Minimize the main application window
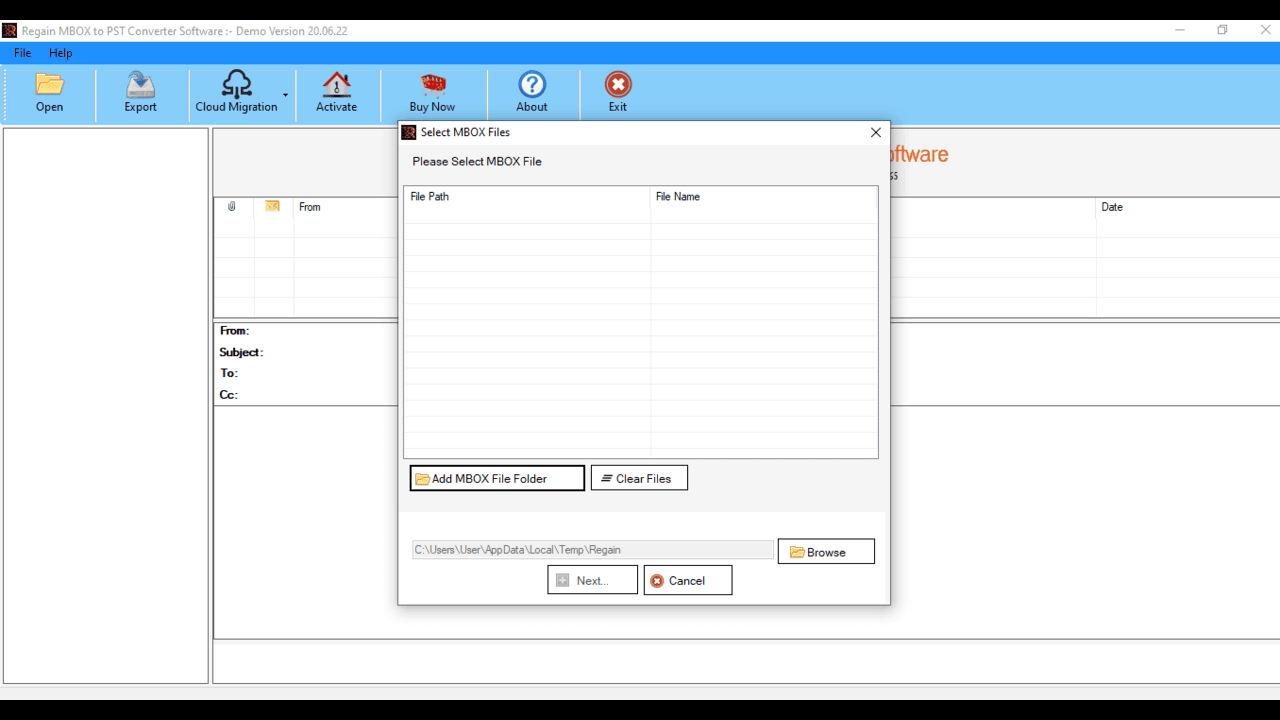Viewport: 1280px width, 720px height. 1180,30
